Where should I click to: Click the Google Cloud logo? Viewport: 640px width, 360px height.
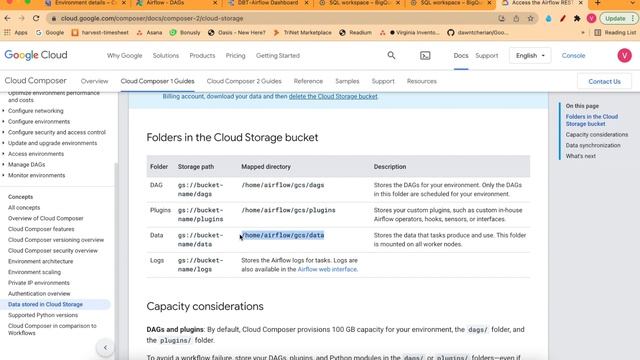click(x=36, y=55)
